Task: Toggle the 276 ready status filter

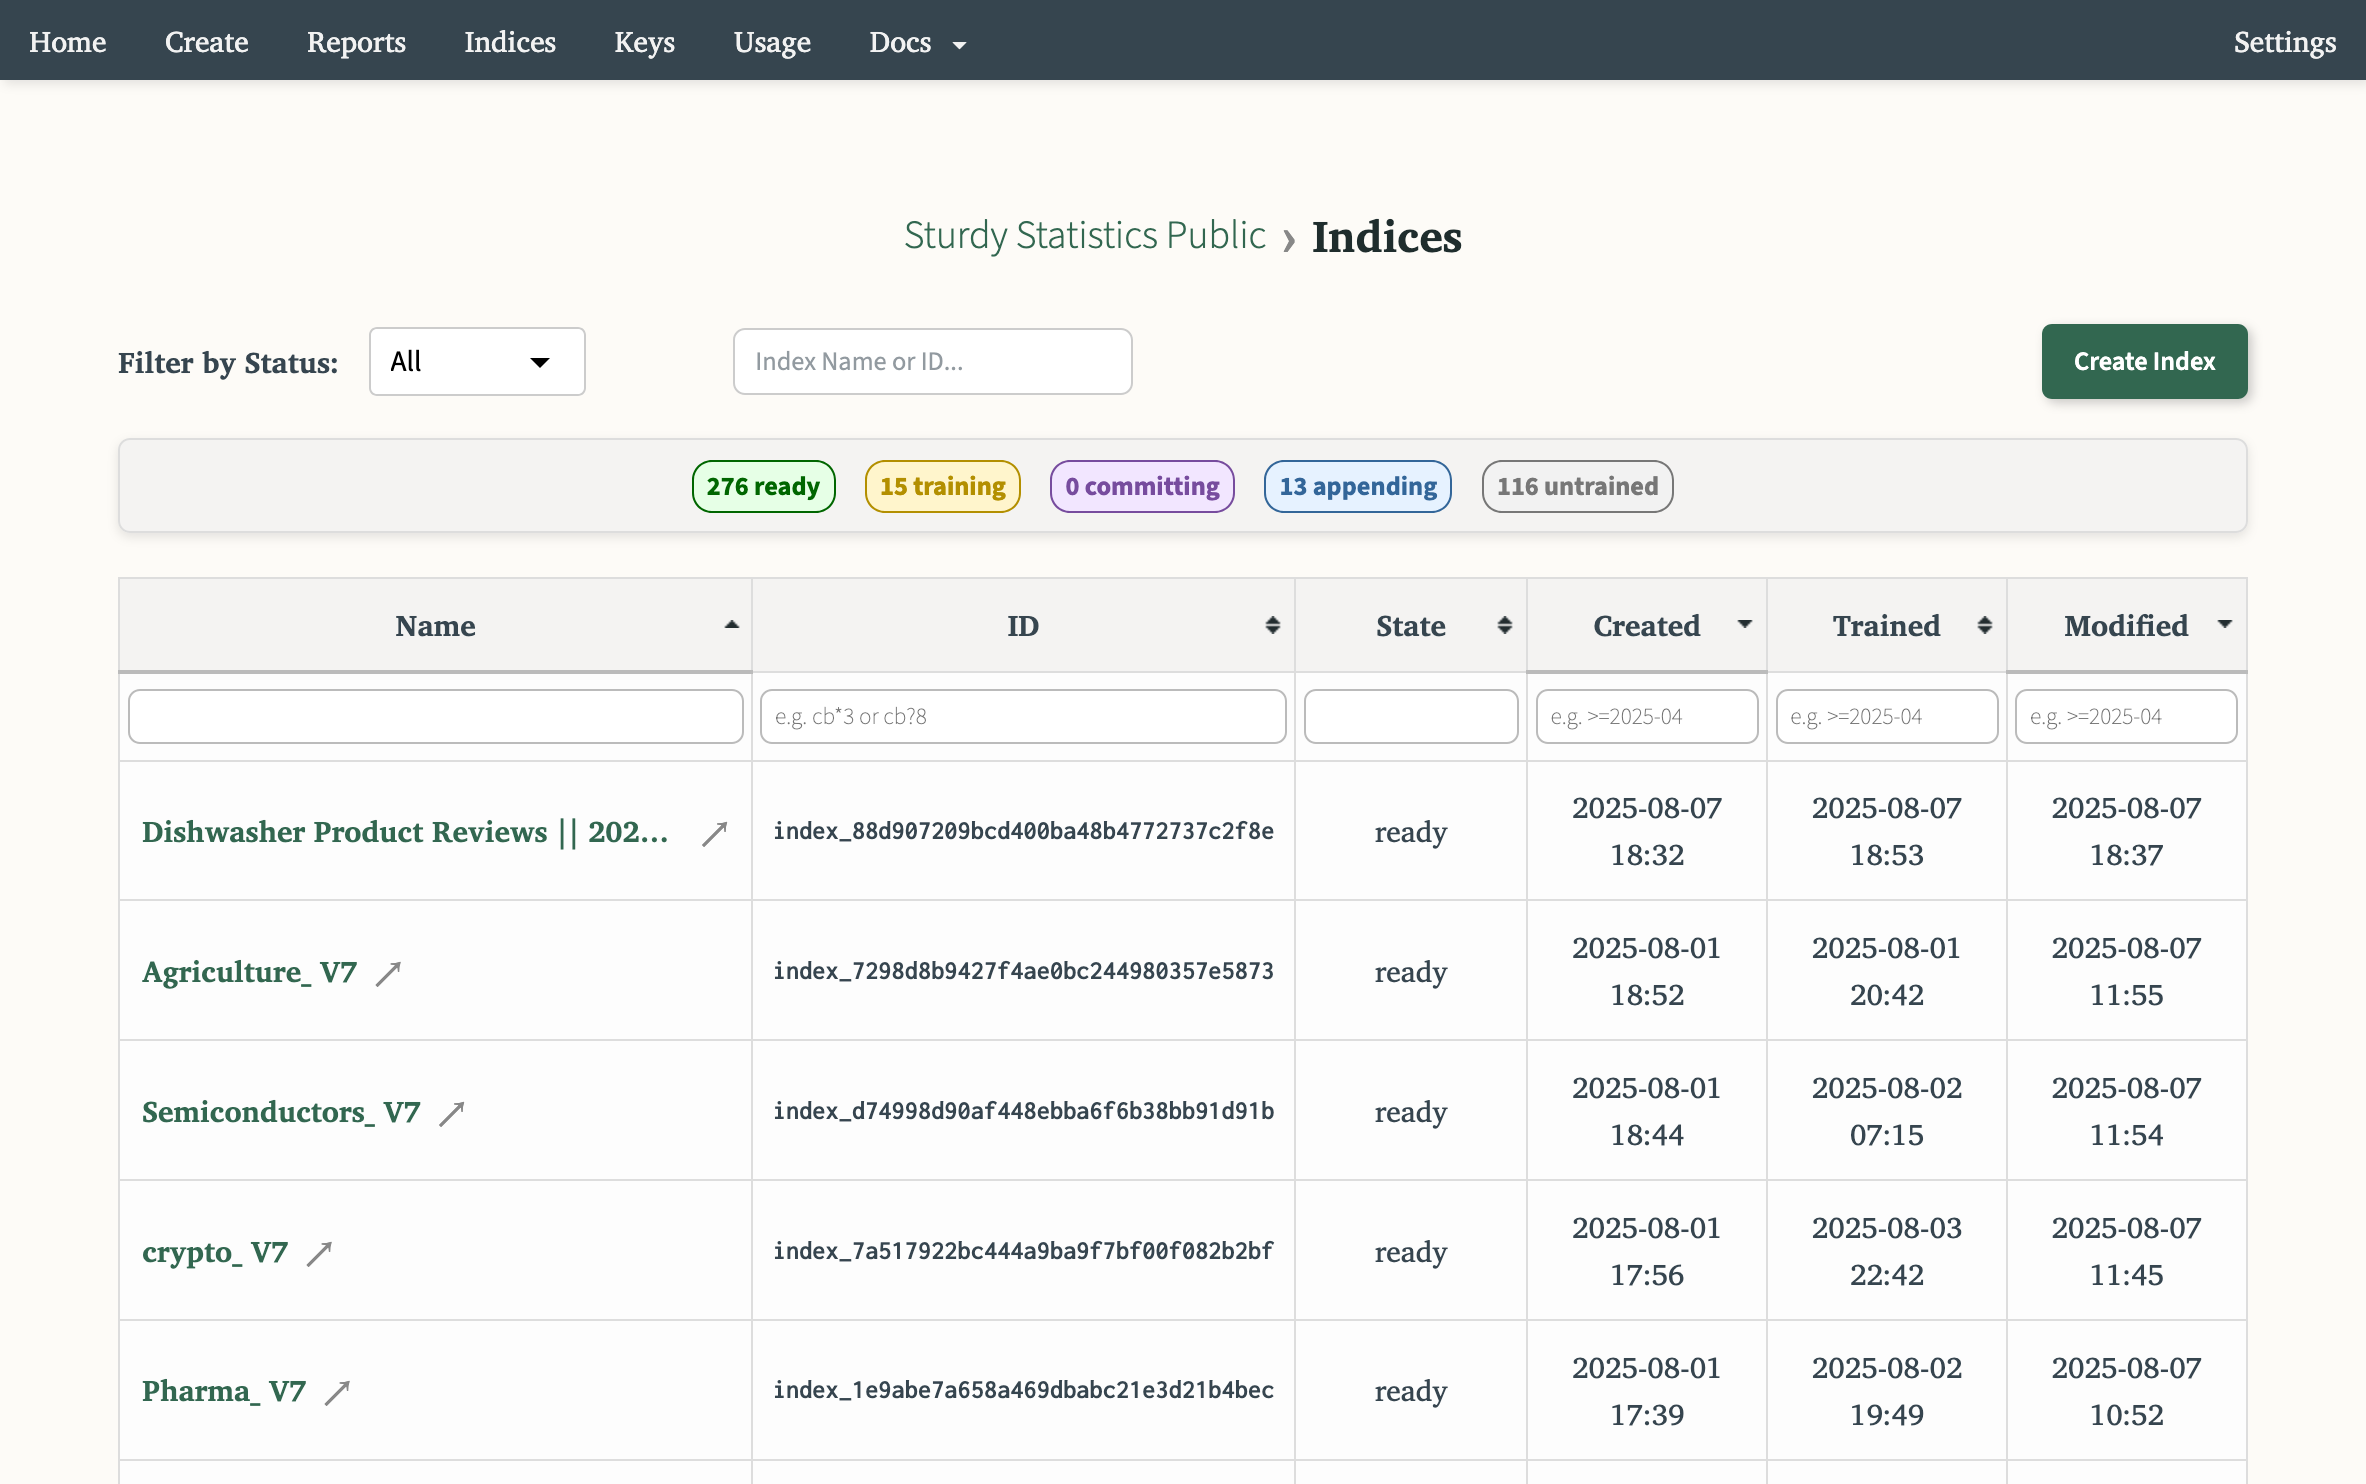Action: (x=763, y=486)
